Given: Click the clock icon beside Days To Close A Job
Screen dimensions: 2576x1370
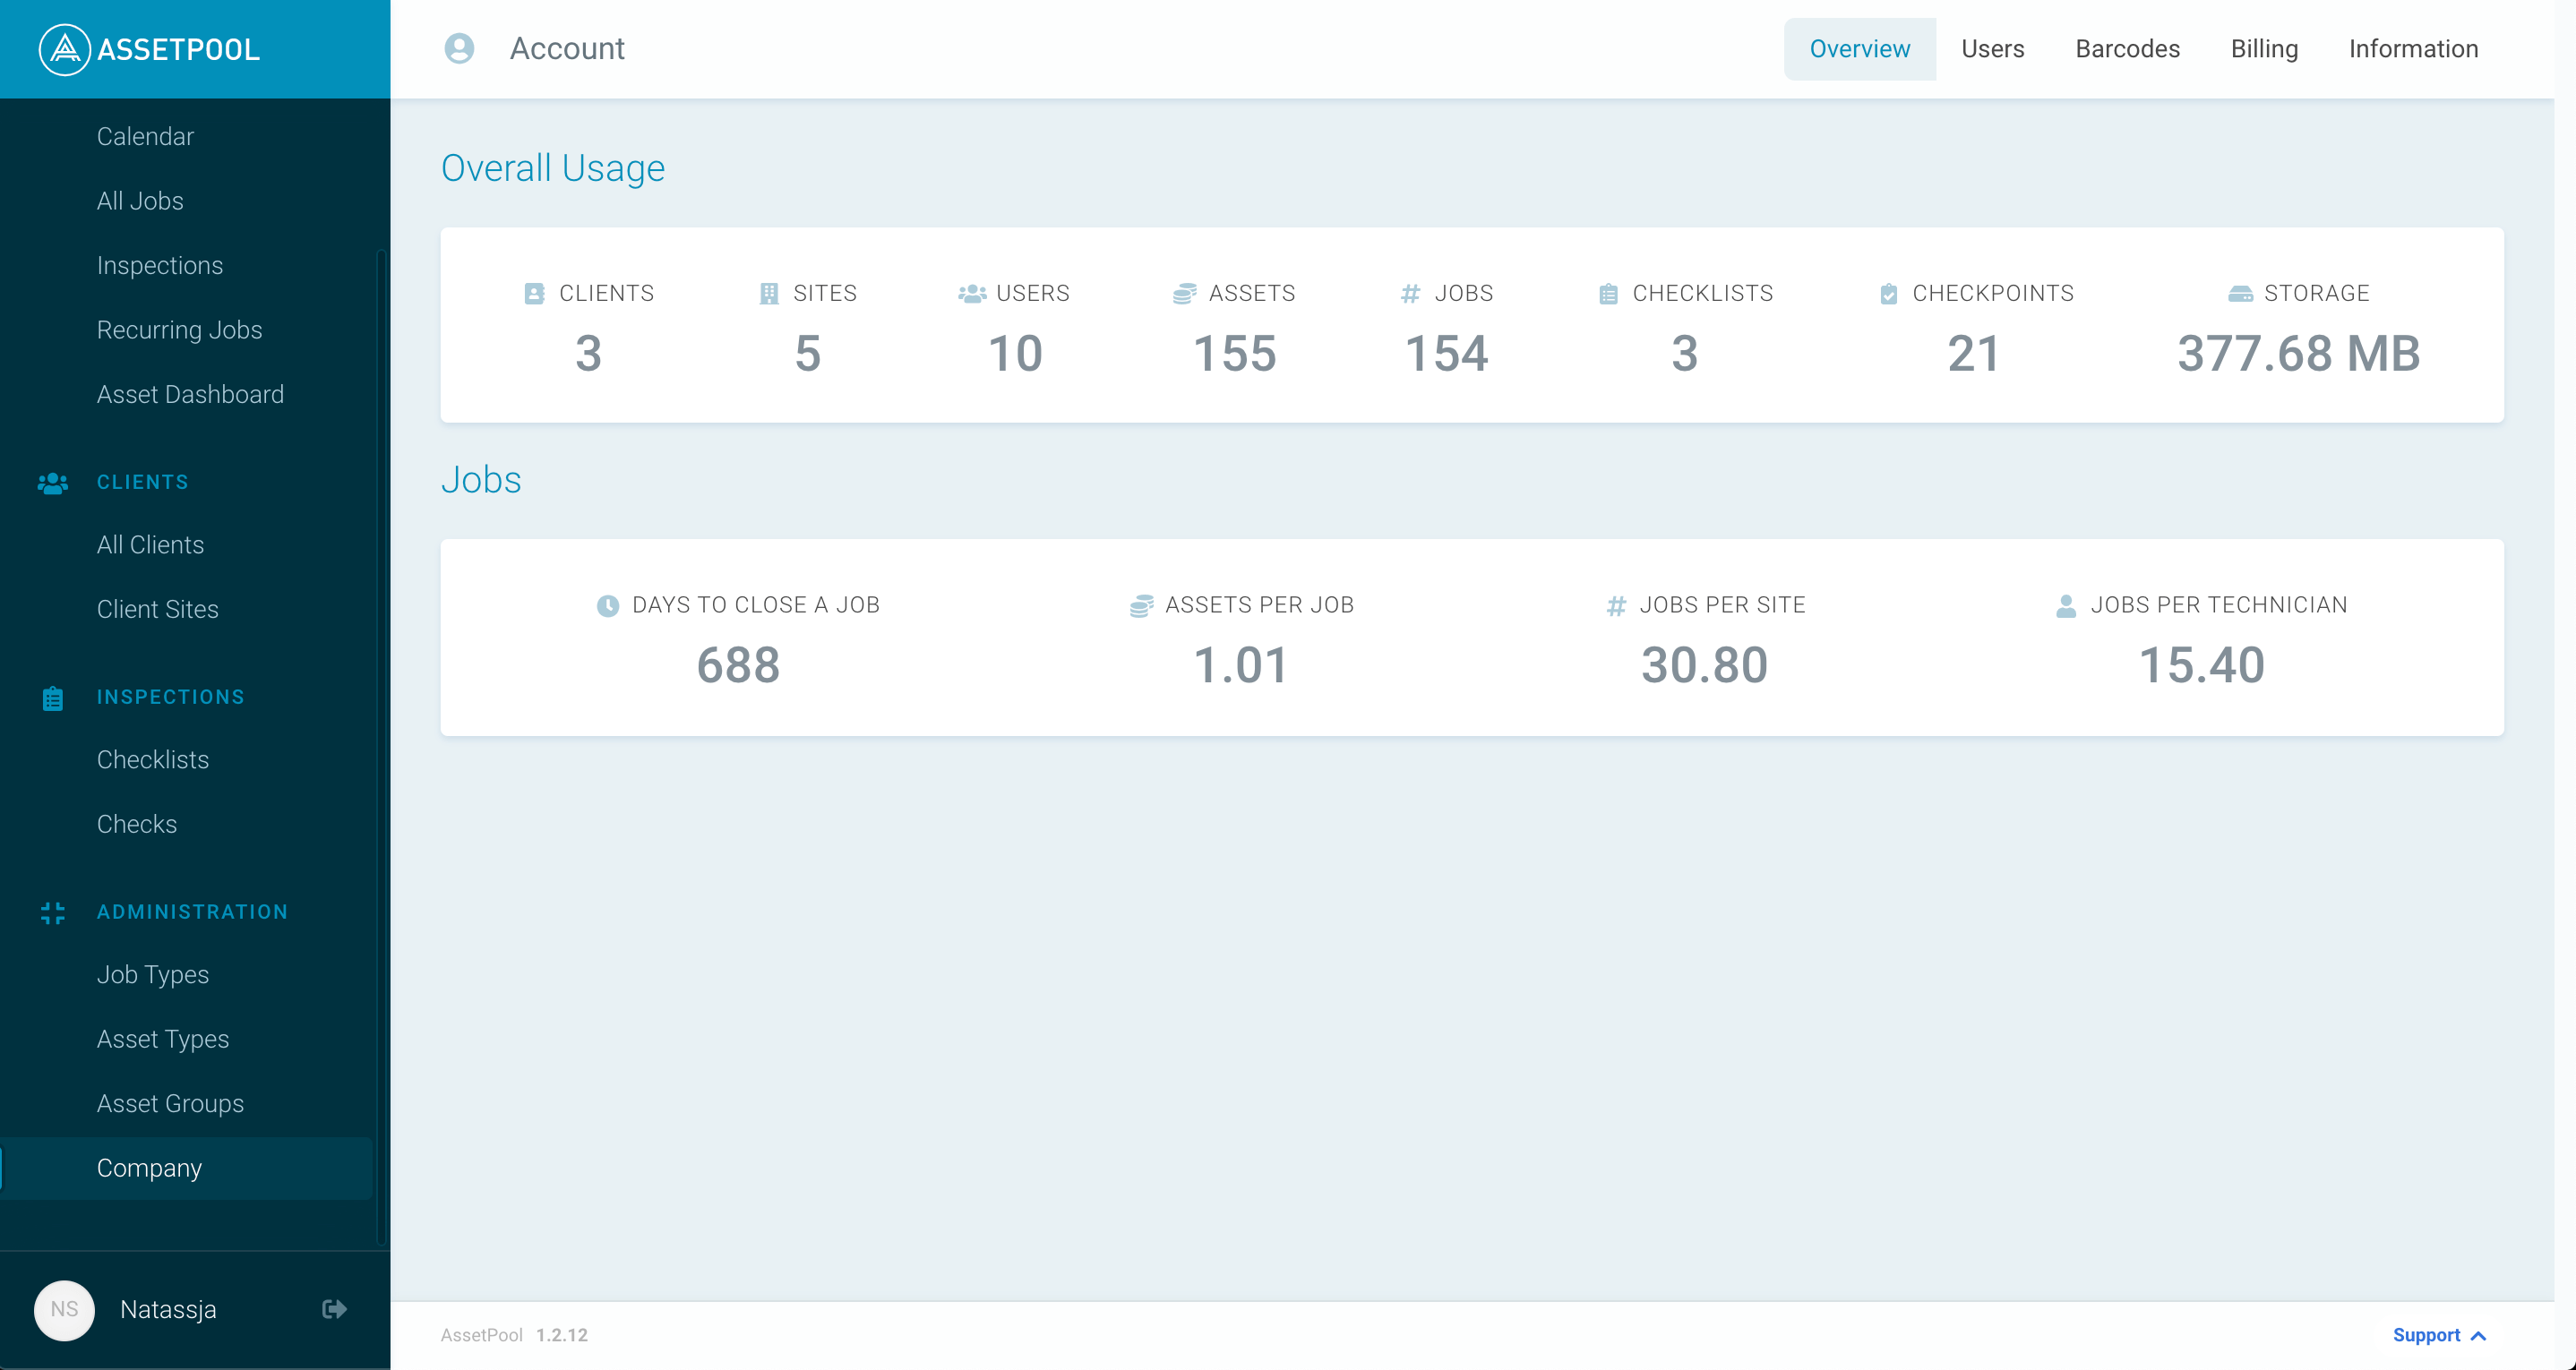Looking at the screenshot, I should 608,605.
